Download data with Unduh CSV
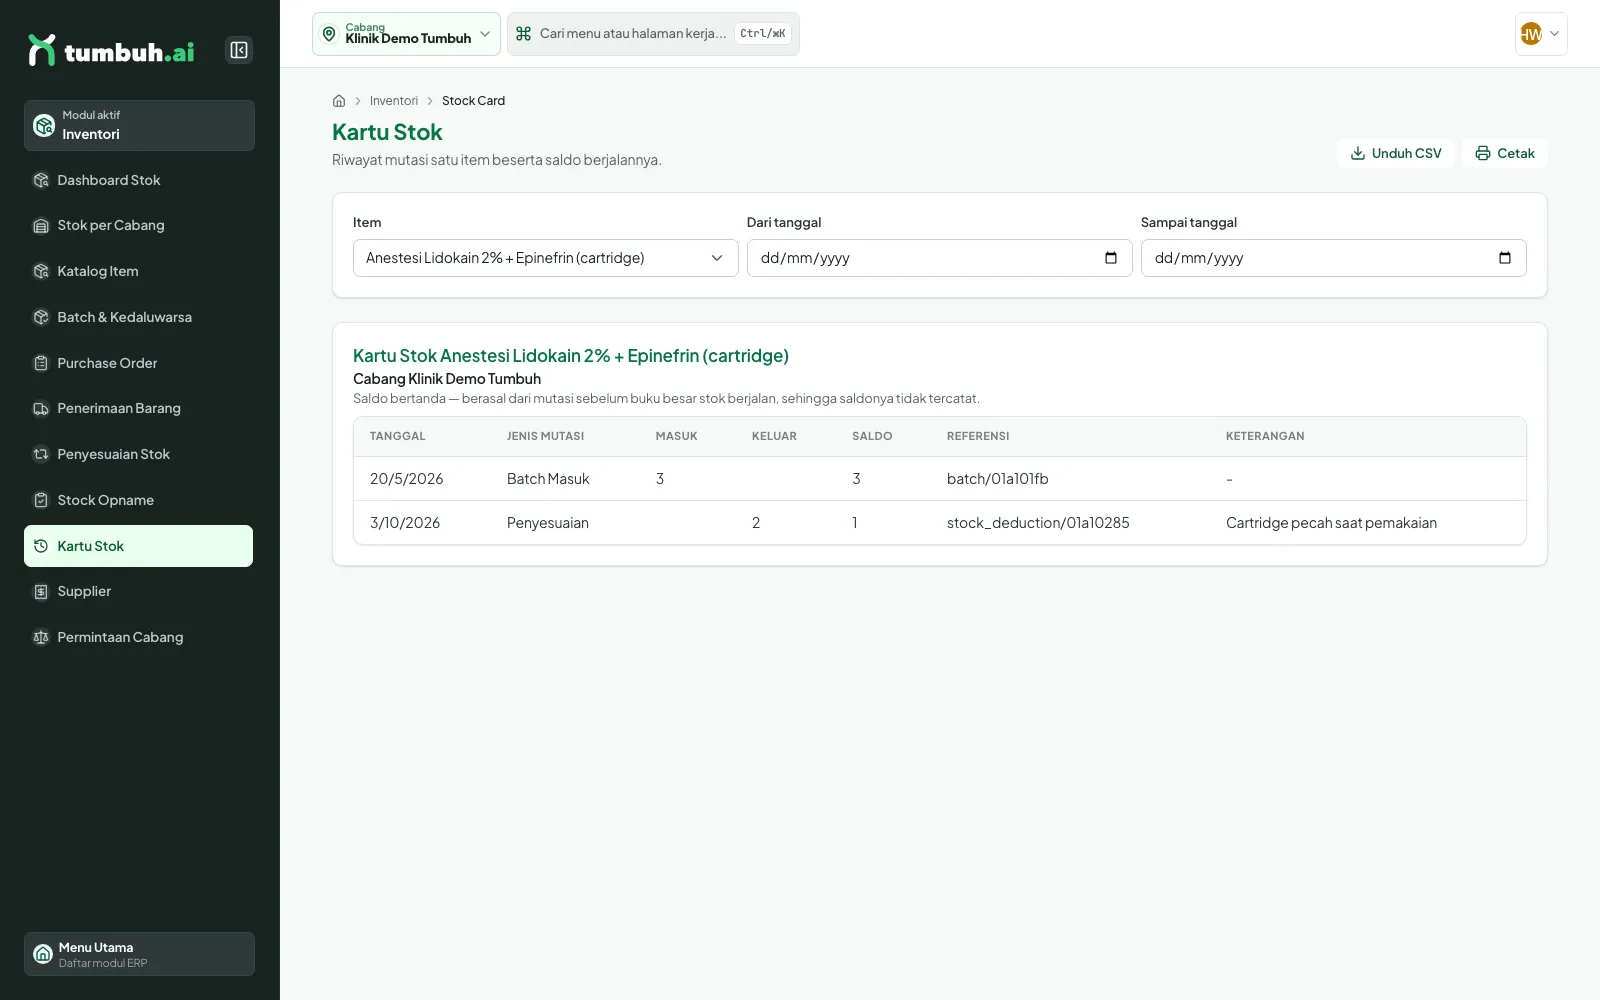The width and height of the screenshot is (1600, 1000). tap(1396, 153)
